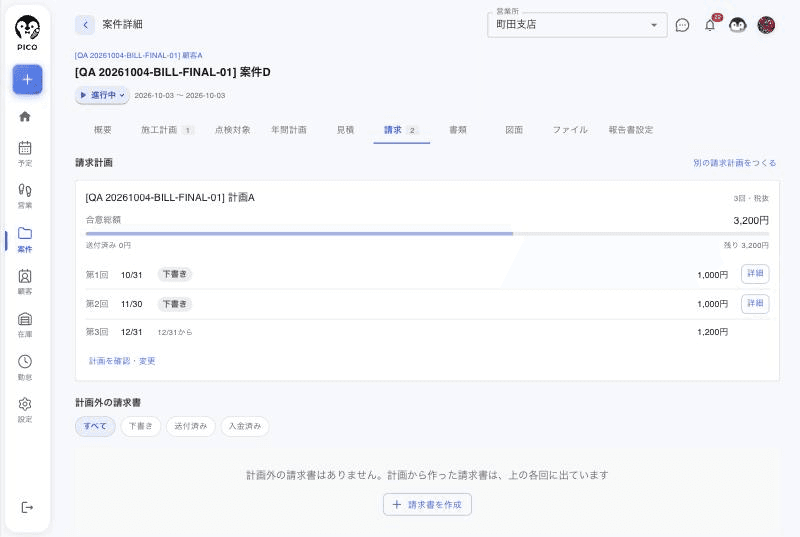Viewport: 800px width, 537px height.
Task: Select the 請求 tab
Action: 401,130
